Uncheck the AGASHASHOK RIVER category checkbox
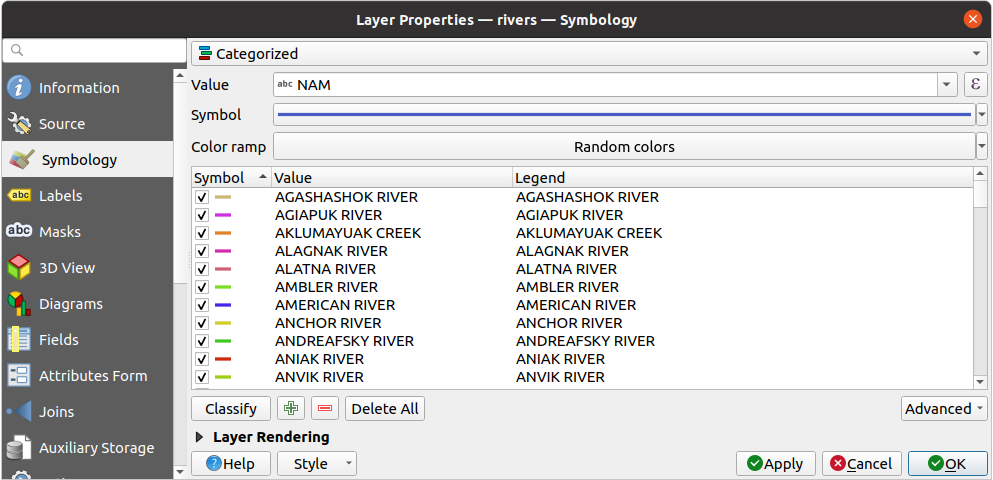993x480 pixels. tap(202, 197)
